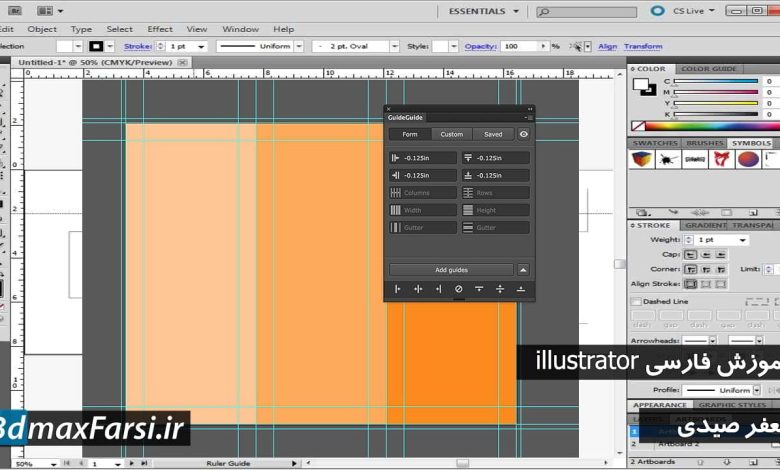Click the Rows icon in GuideGuide
The height and width of the screenshot is (470, 780).
468,193
